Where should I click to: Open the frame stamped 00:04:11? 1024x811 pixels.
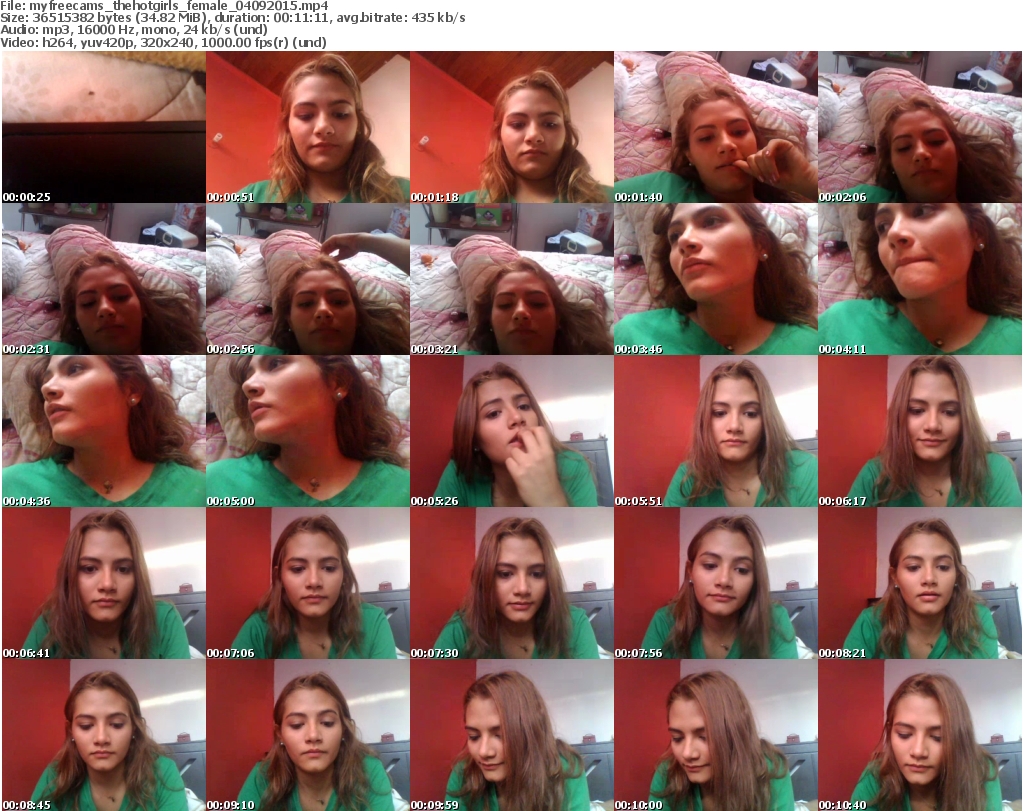(x=920, y=279)
